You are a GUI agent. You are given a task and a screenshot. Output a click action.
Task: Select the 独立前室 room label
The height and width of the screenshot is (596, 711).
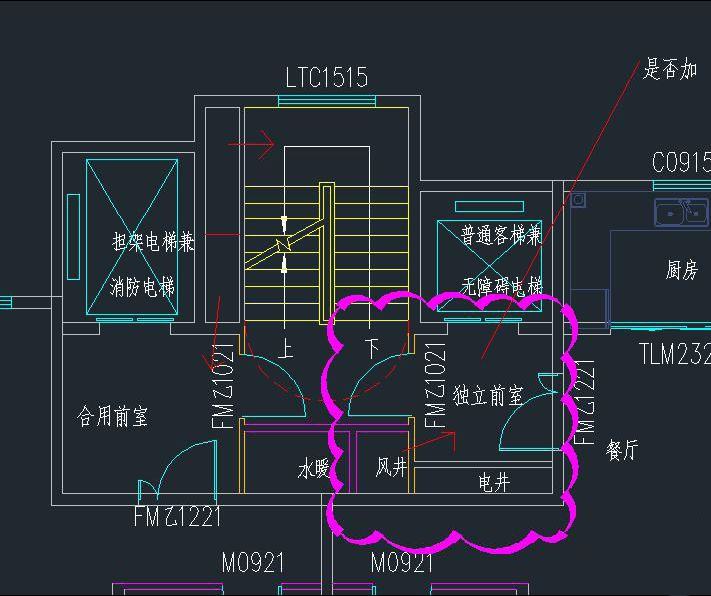tap(487, 395)
